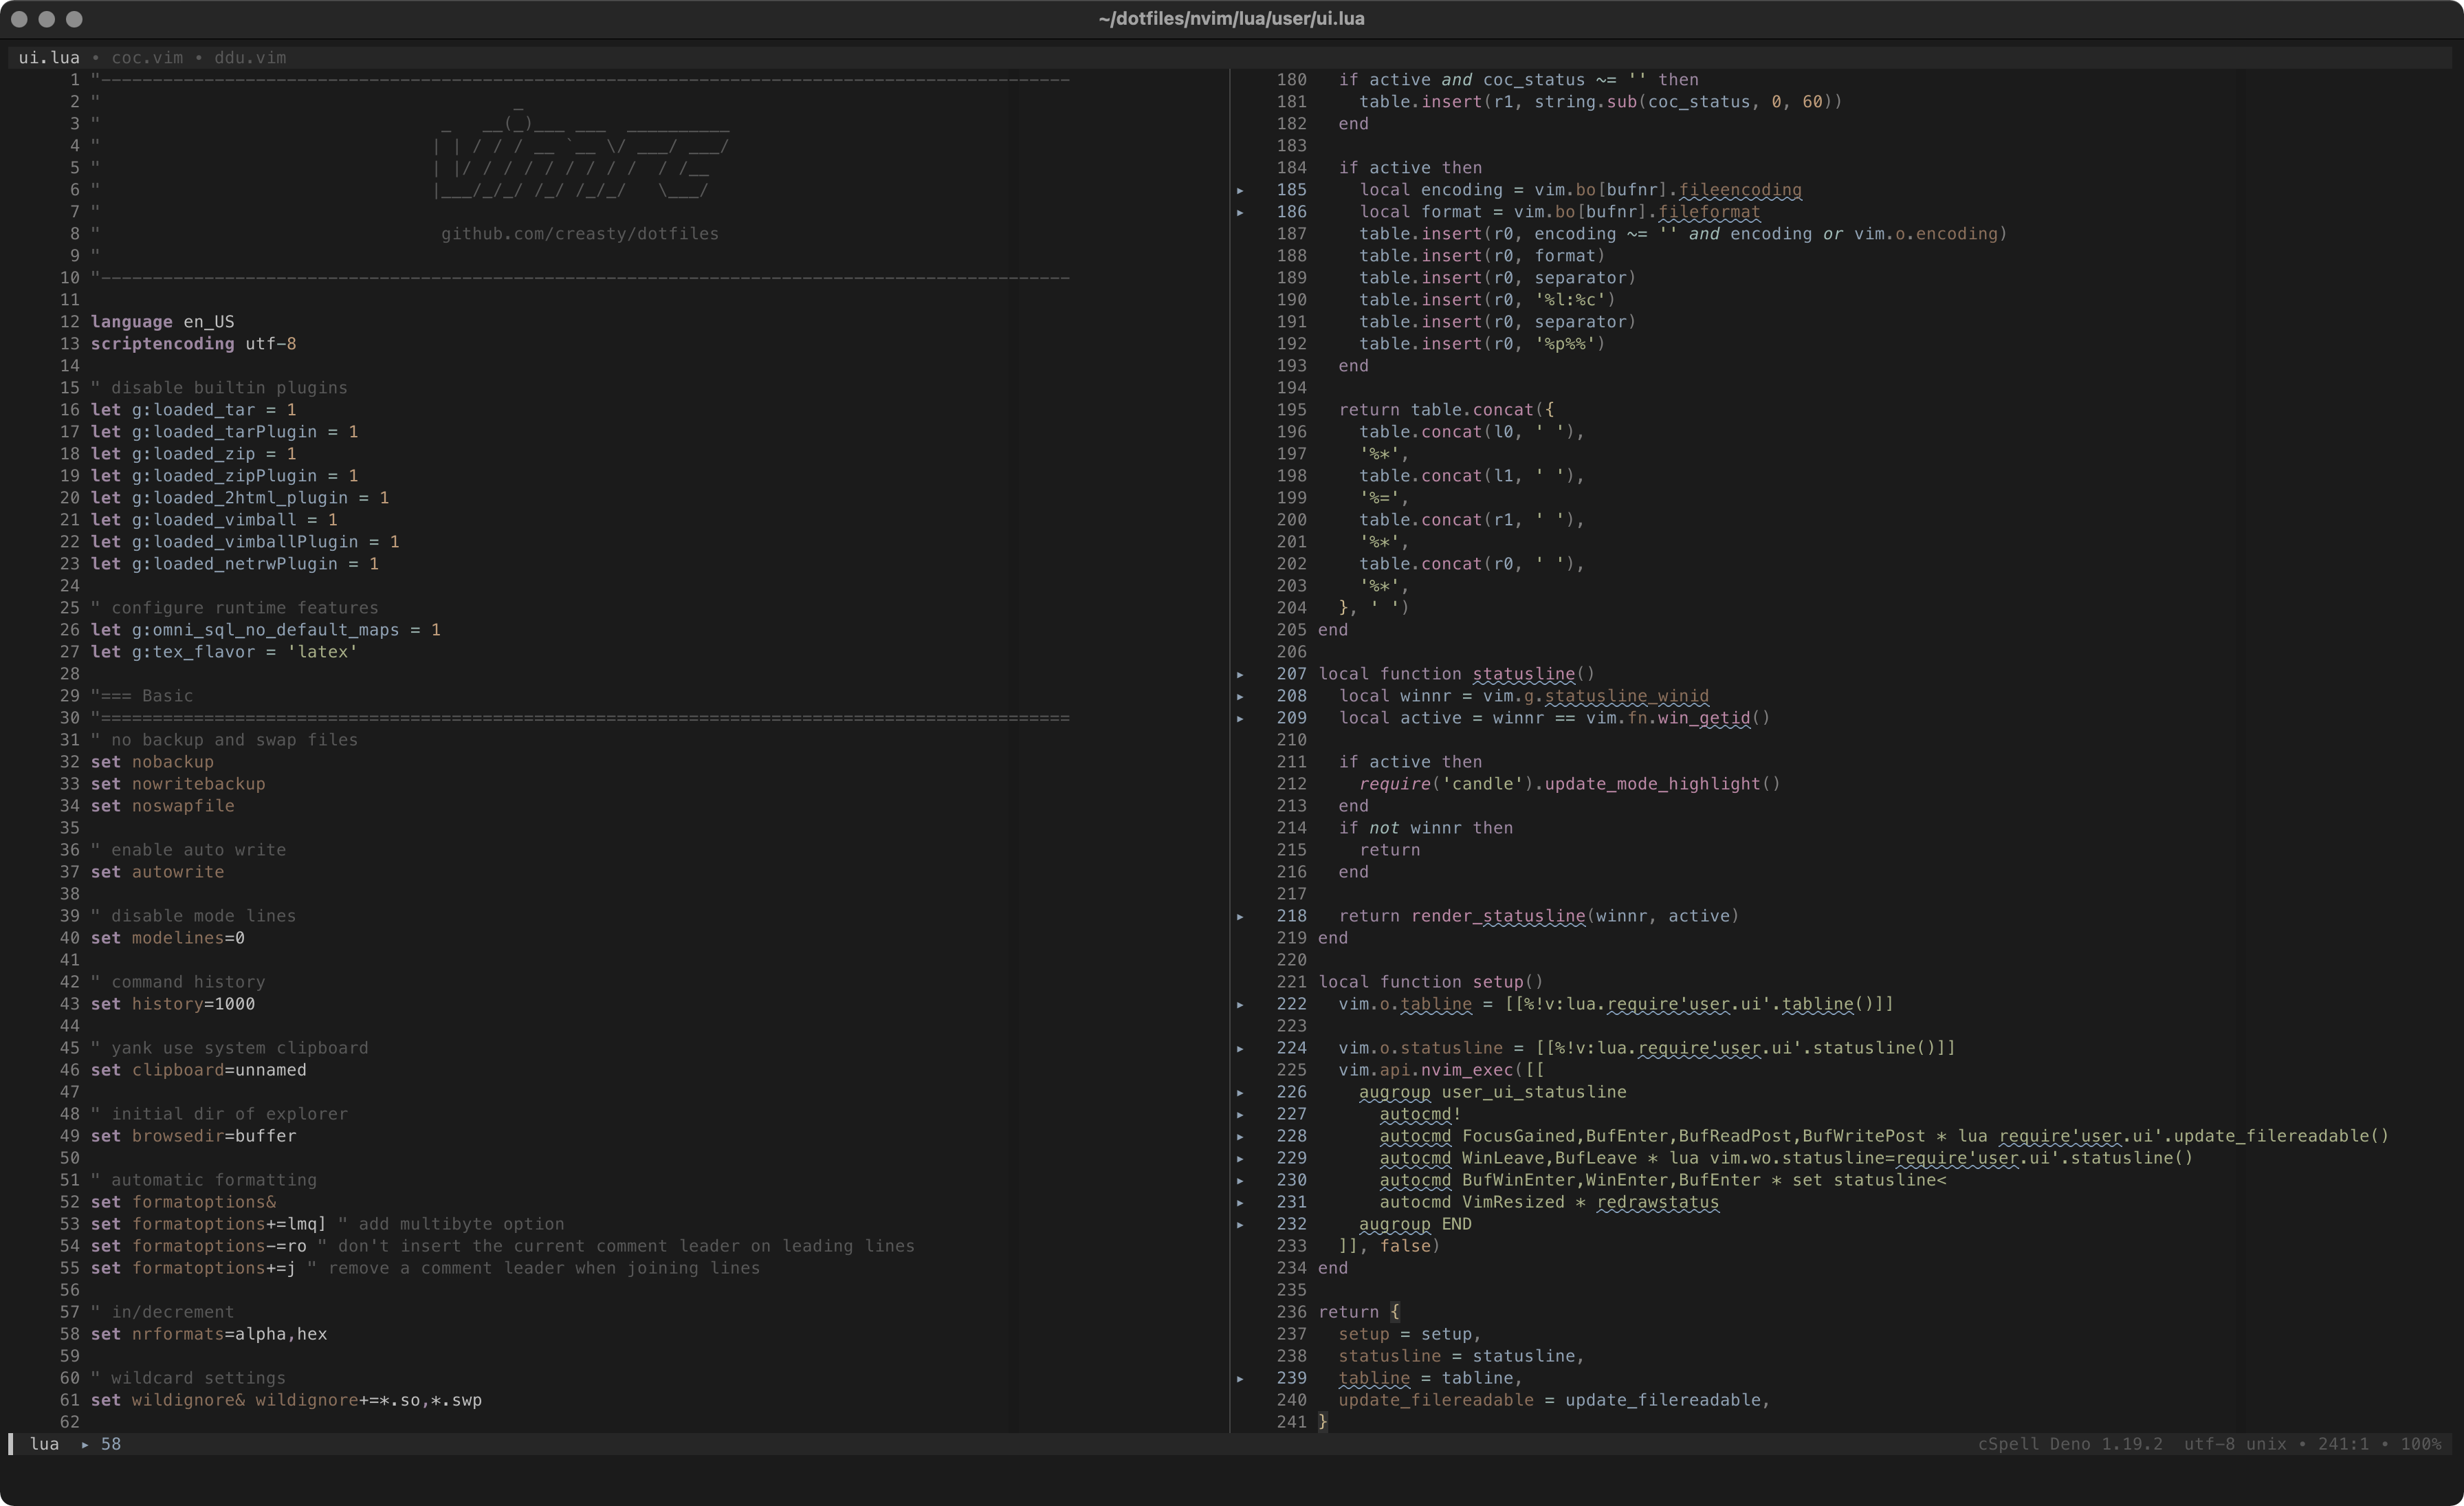
Task: Open the github.com/creasty/dotfiles link
Action: click(579, 234)
